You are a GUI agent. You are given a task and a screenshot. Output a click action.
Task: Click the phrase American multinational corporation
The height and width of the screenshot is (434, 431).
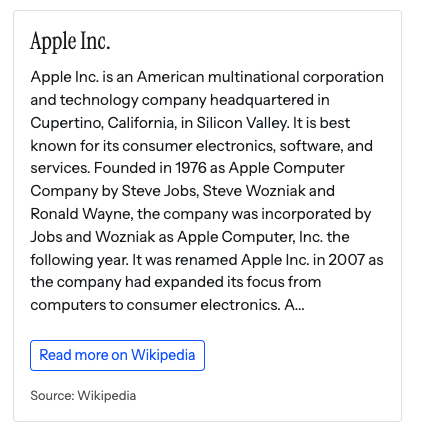click(260, 77)
